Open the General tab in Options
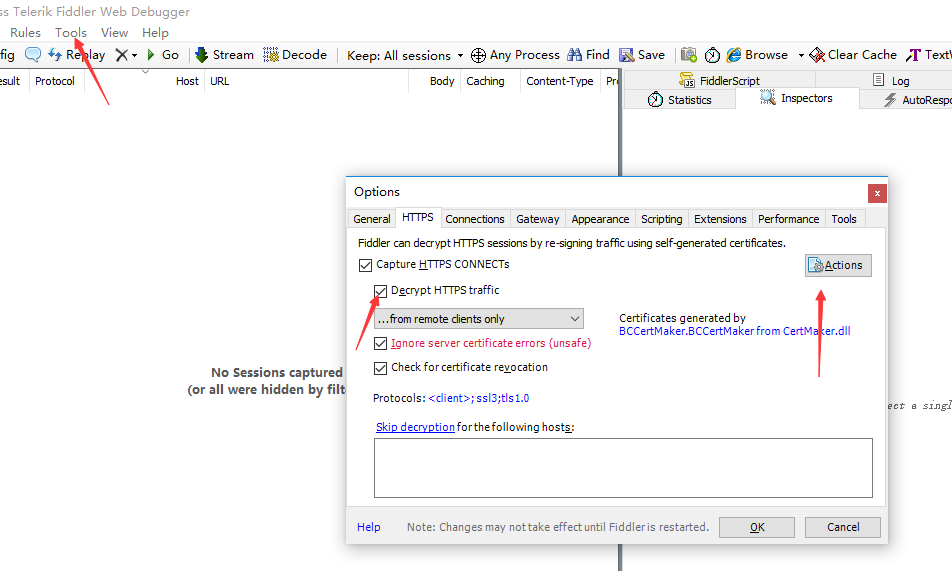 click(372, 219)
